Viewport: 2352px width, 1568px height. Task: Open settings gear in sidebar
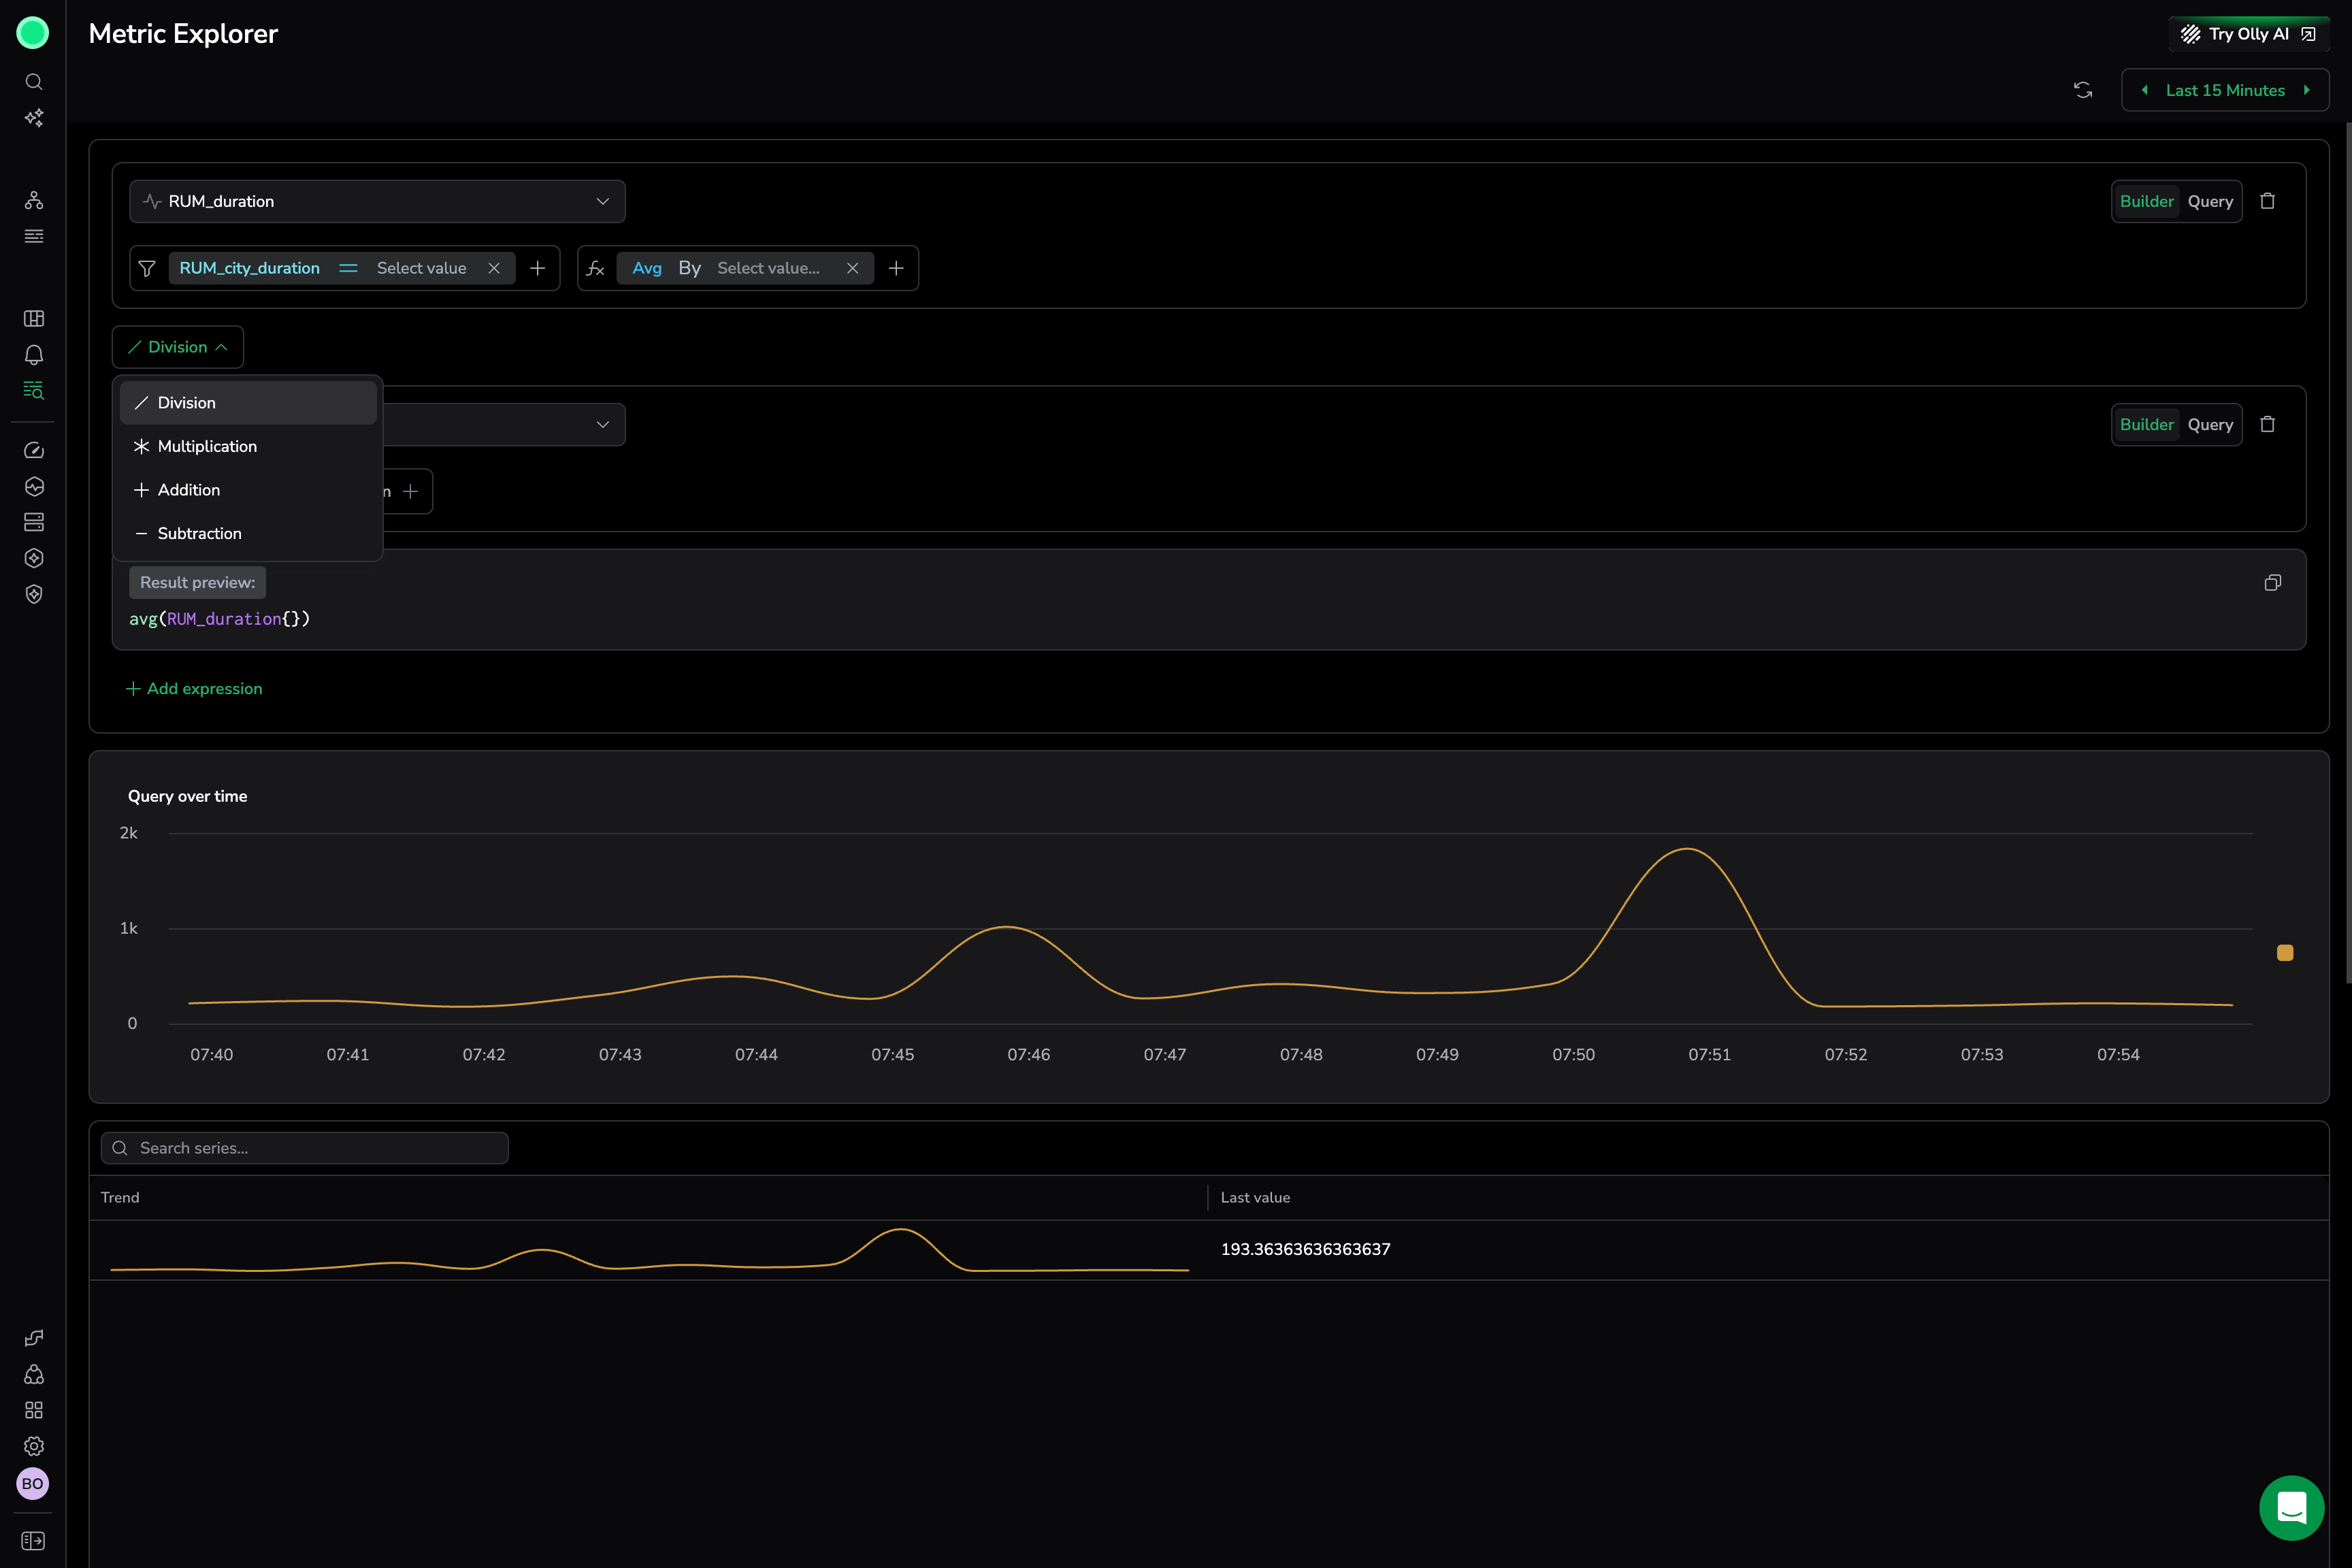[x=34, y=1446]
